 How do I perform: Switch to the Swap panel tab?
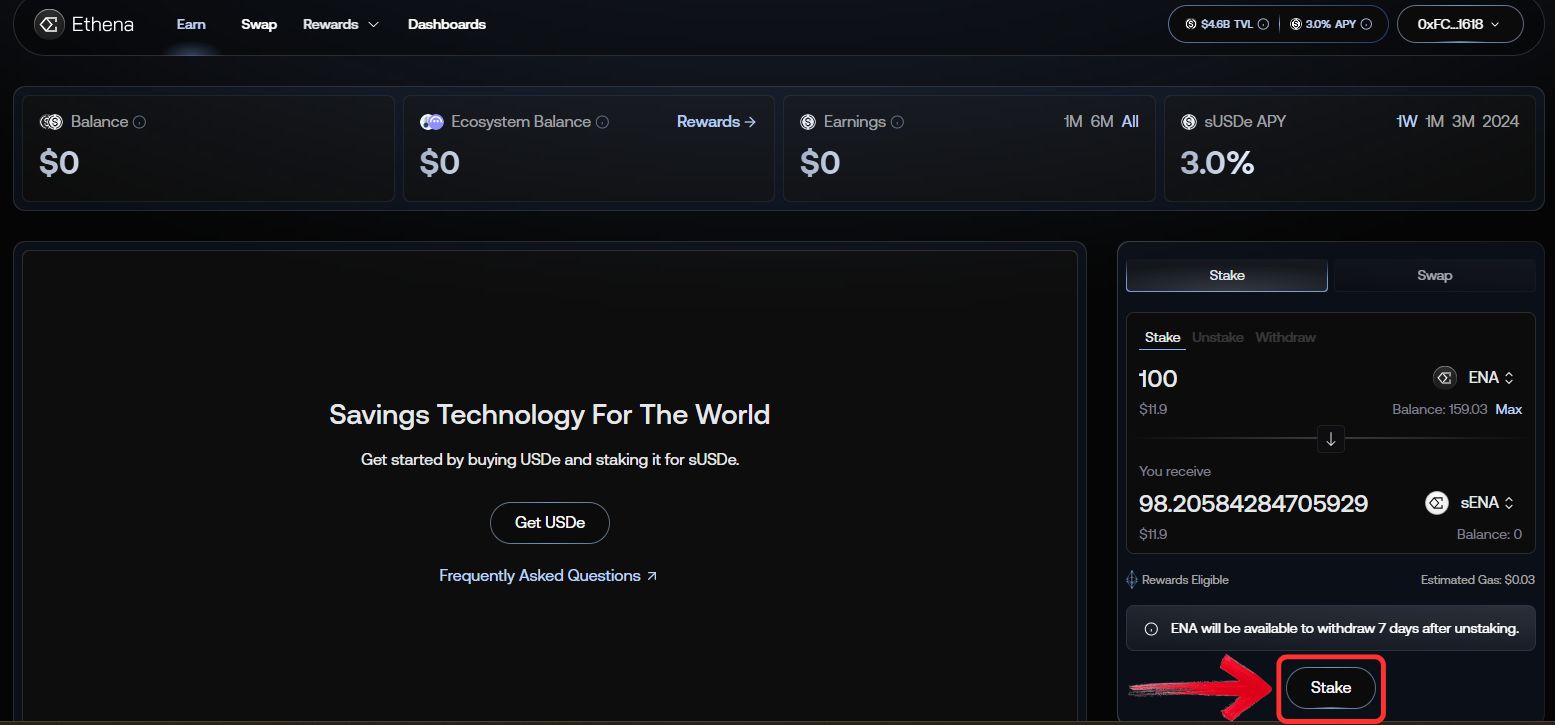(1434, 276)
